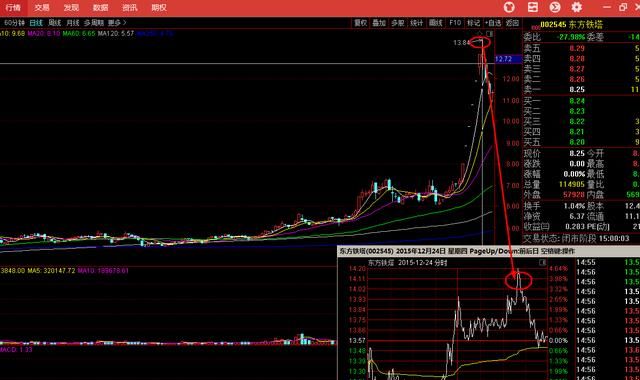Click the MA5: 320147.72 volume label
Screen dimensions: 640x380
51,271
